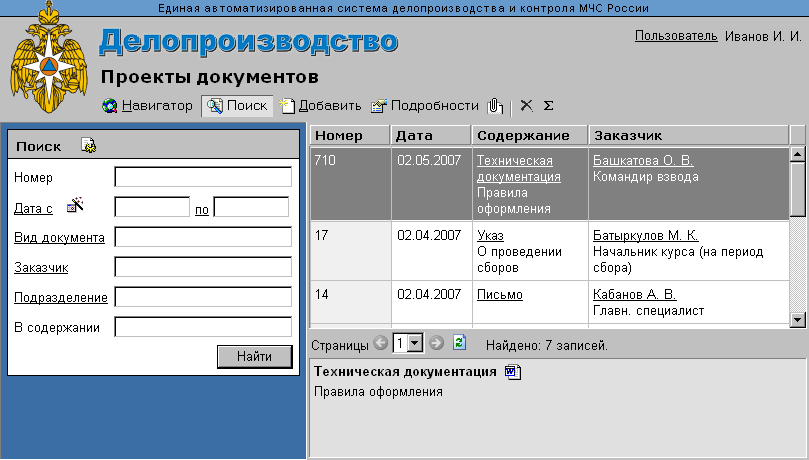Click the start date field
The width and height of the screenshot is (809, 460).
152,207
